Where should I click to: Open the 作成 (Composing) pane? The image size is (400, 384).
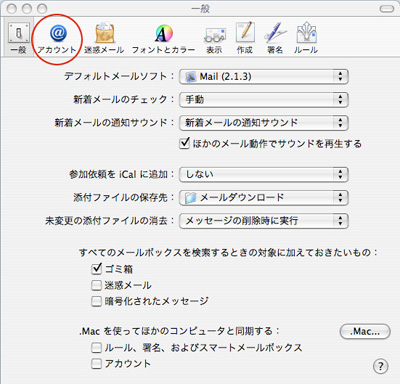pyautogui.click(x=245, y=38)
